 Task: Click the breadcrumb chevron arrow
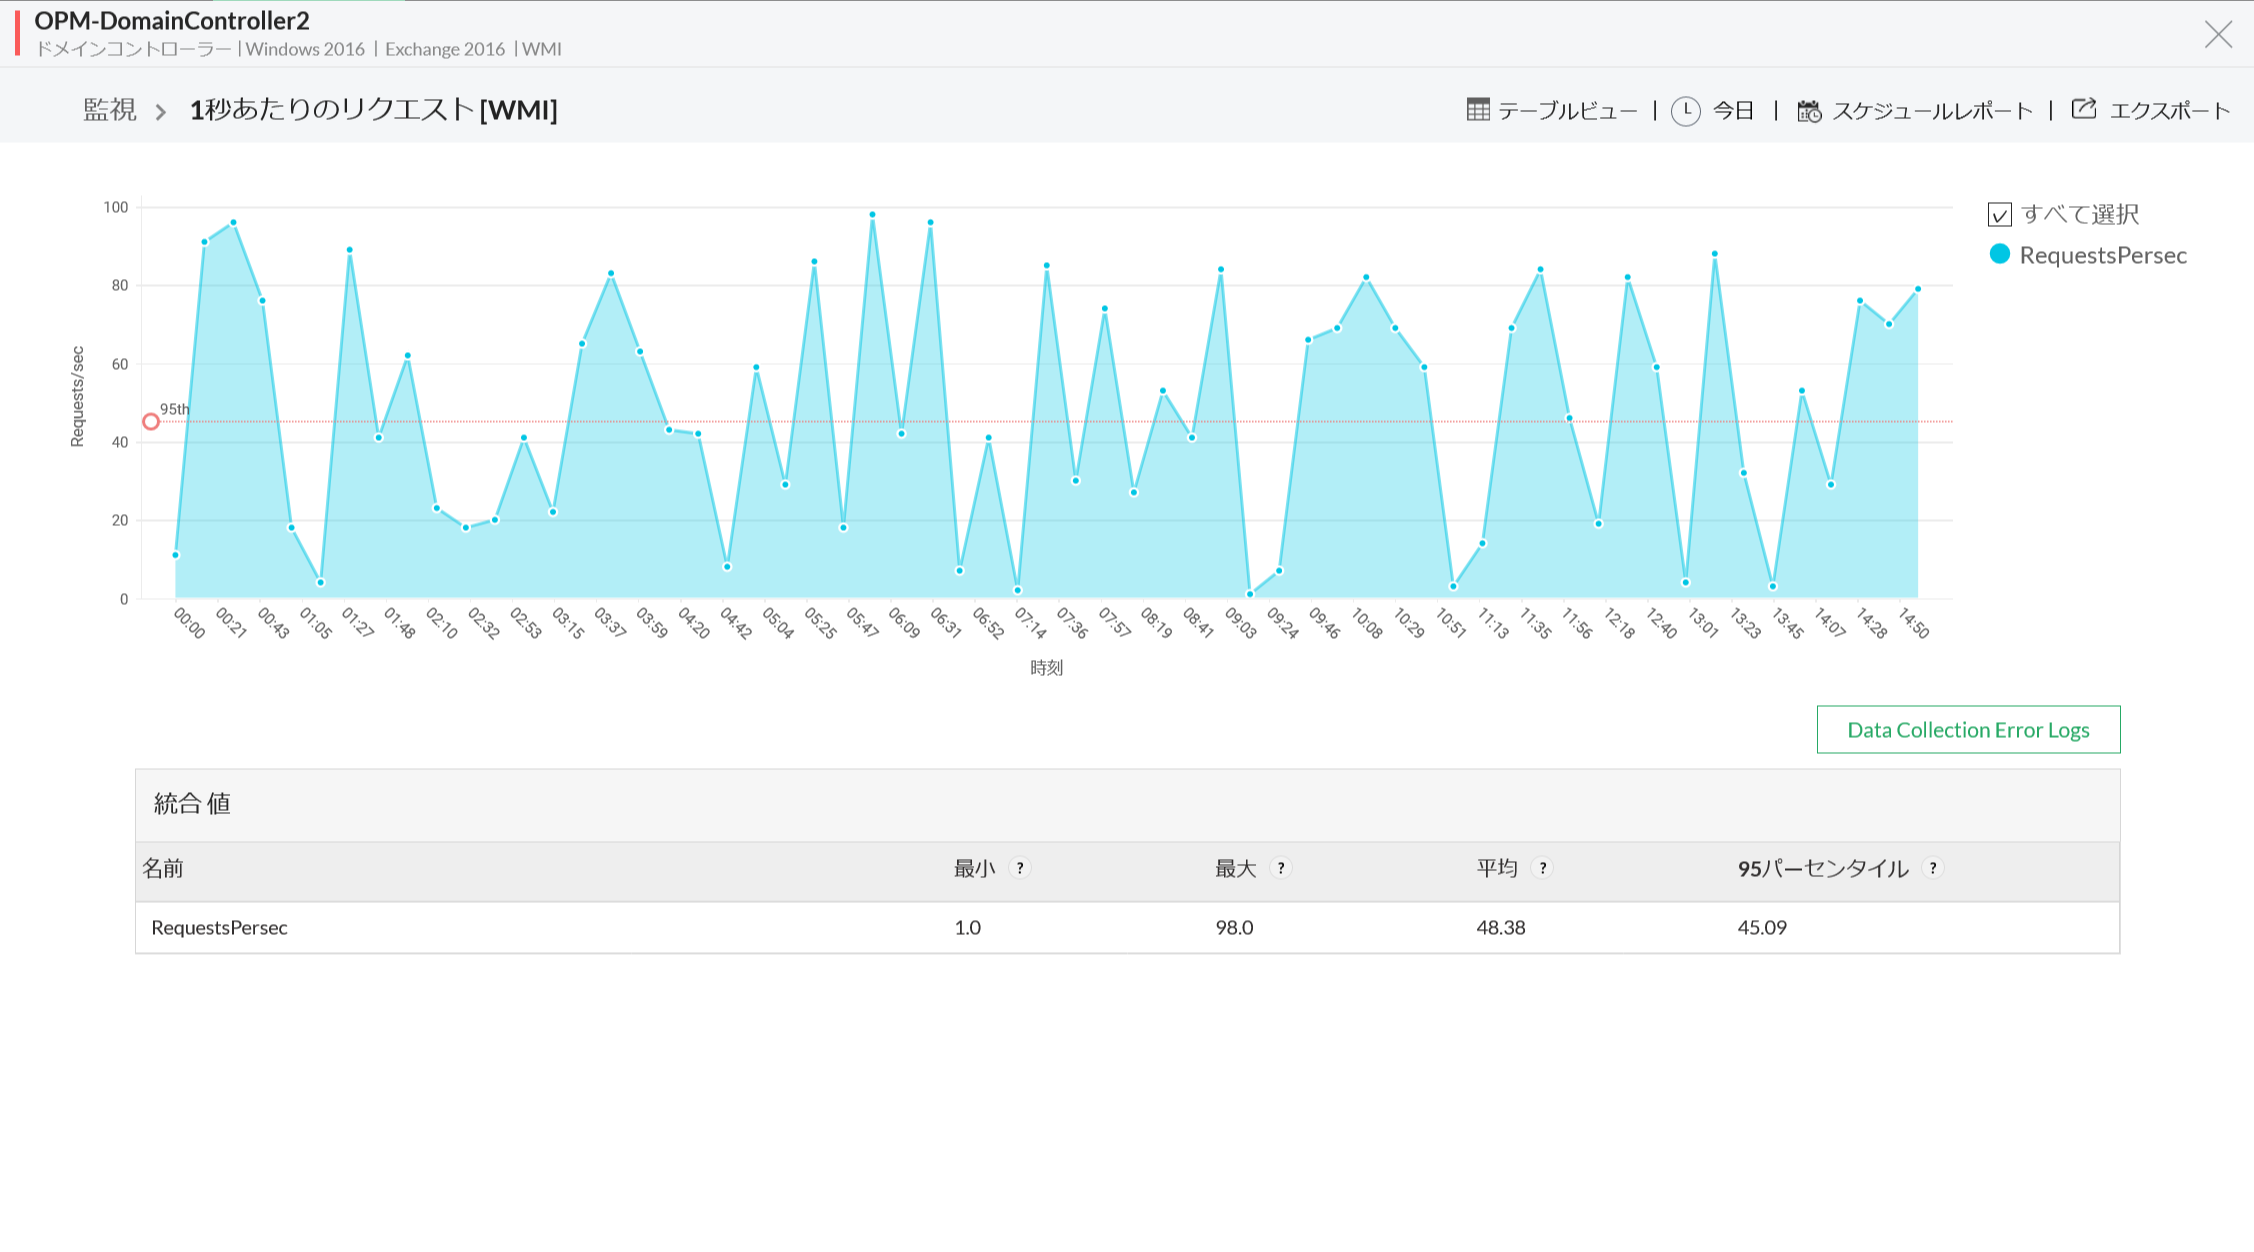pos(161,112)
